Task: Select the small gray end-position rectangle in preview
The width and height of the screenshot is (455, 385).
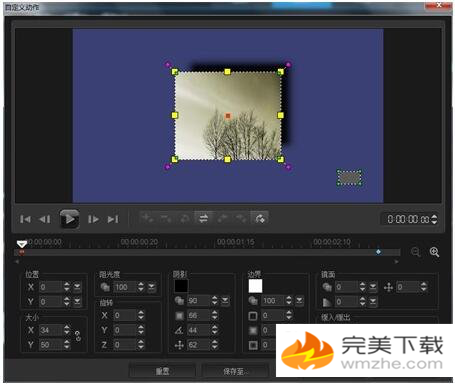Action: click(x=349, y=177)
